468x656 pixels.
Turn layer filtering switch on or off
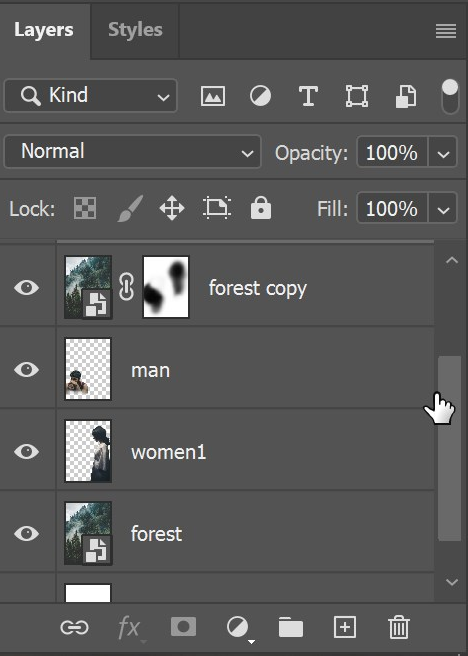point(450,96)
